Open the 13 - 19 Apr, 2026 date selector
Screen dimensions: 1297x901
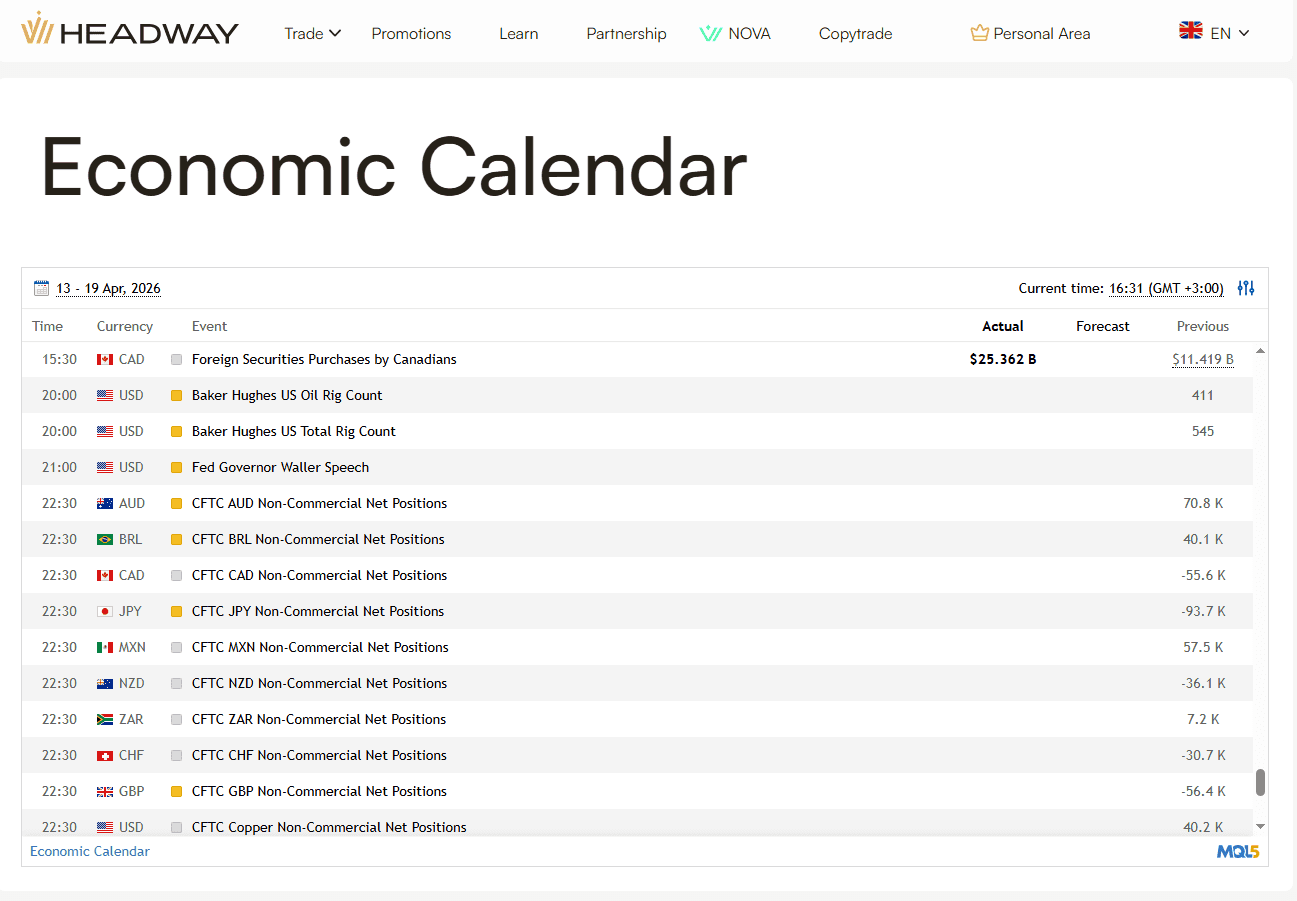point(108,288)
